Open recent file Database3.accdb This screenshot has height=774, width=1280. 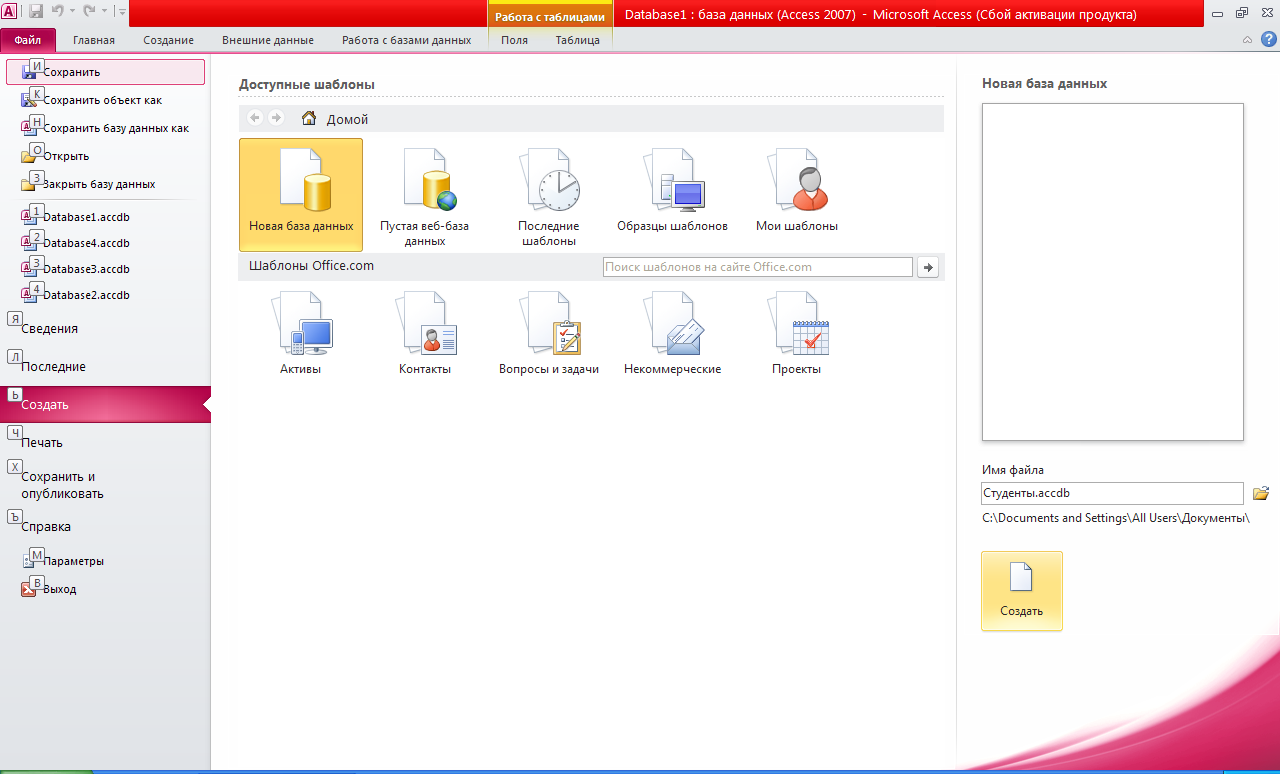click(x=105, y=269)
